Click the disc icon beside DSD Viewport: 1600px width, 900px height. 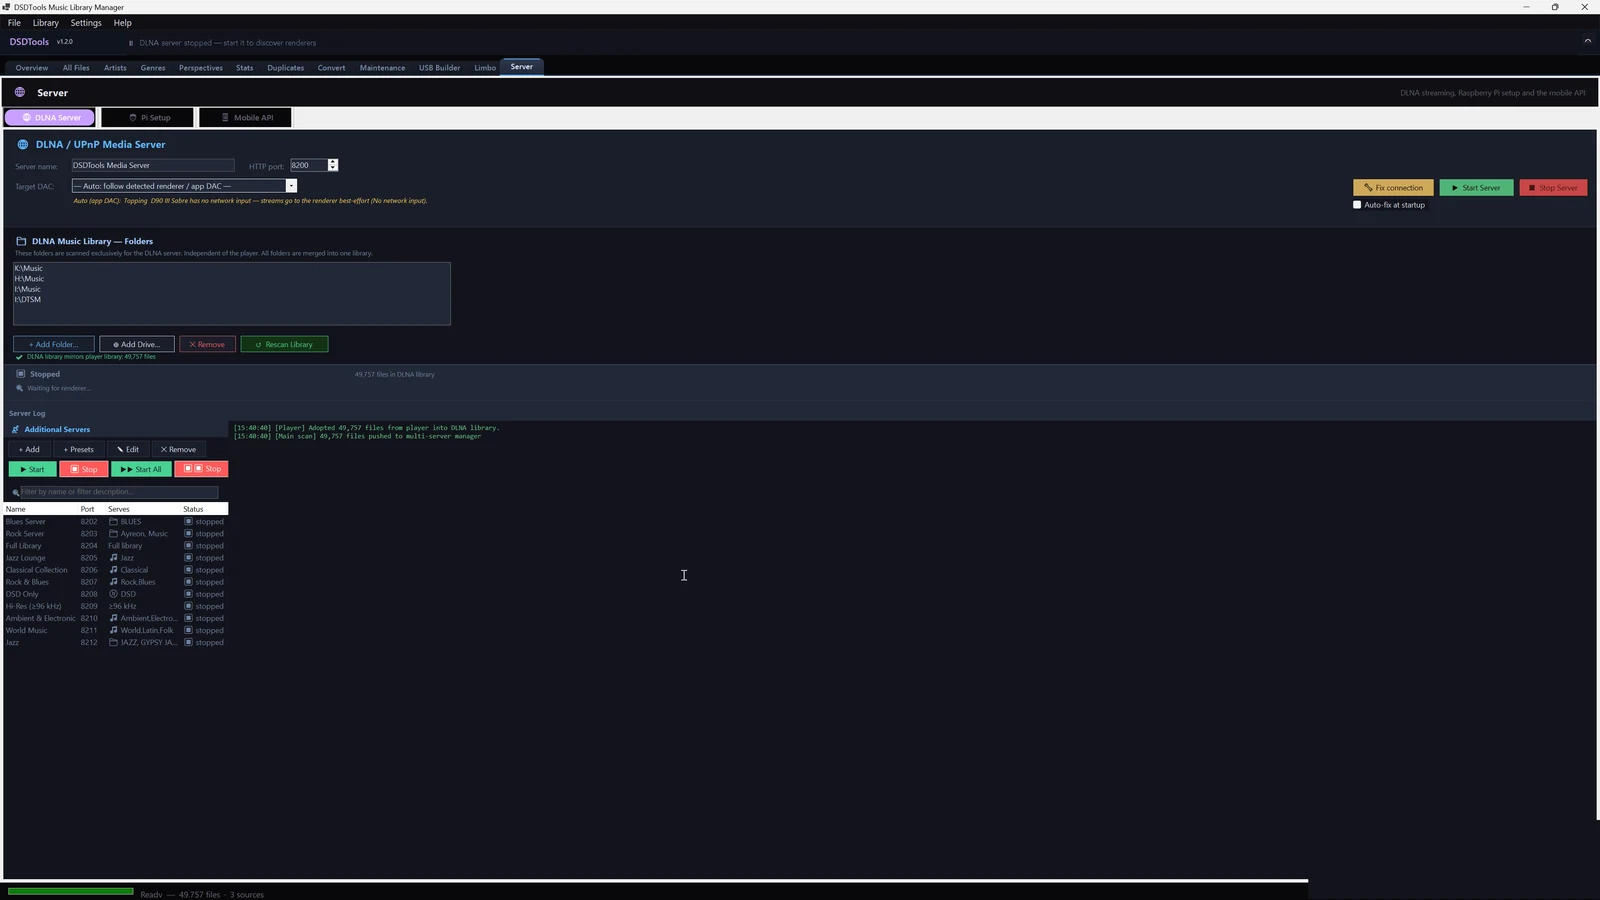click(x=113, y=594)
